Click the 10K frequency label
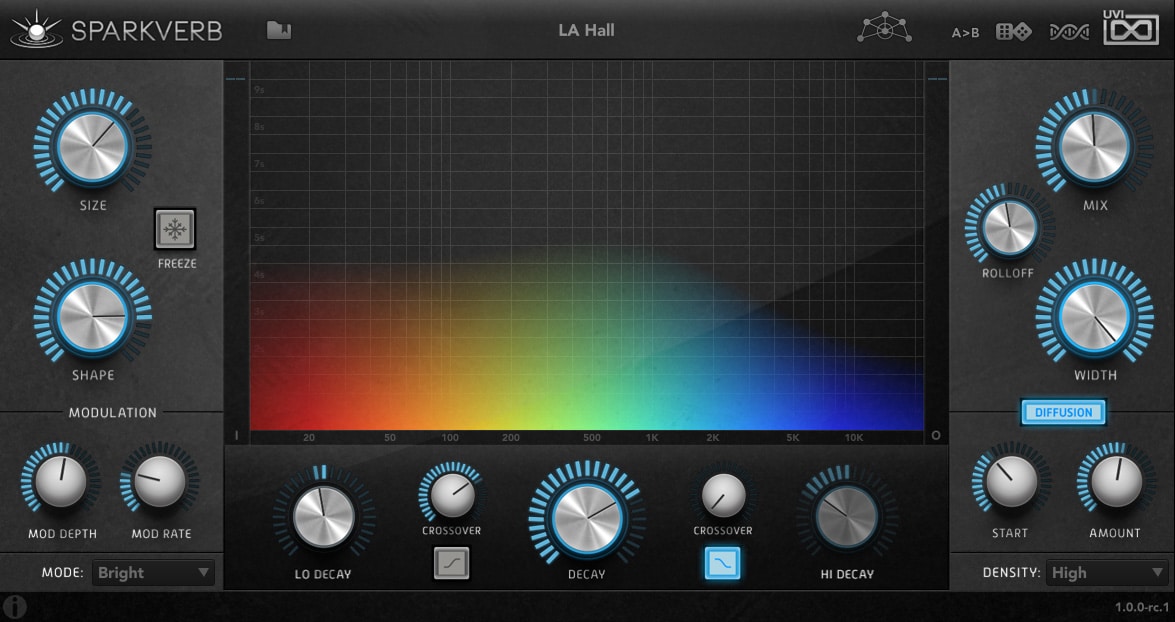This screenshot has width=1175, height=622. 854,438
